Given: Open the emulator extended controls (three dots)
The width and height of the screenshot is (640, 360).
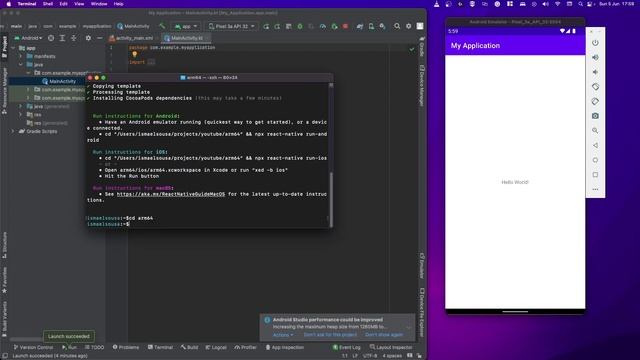Looking at the screenshot, I should (x=595, y=189).
